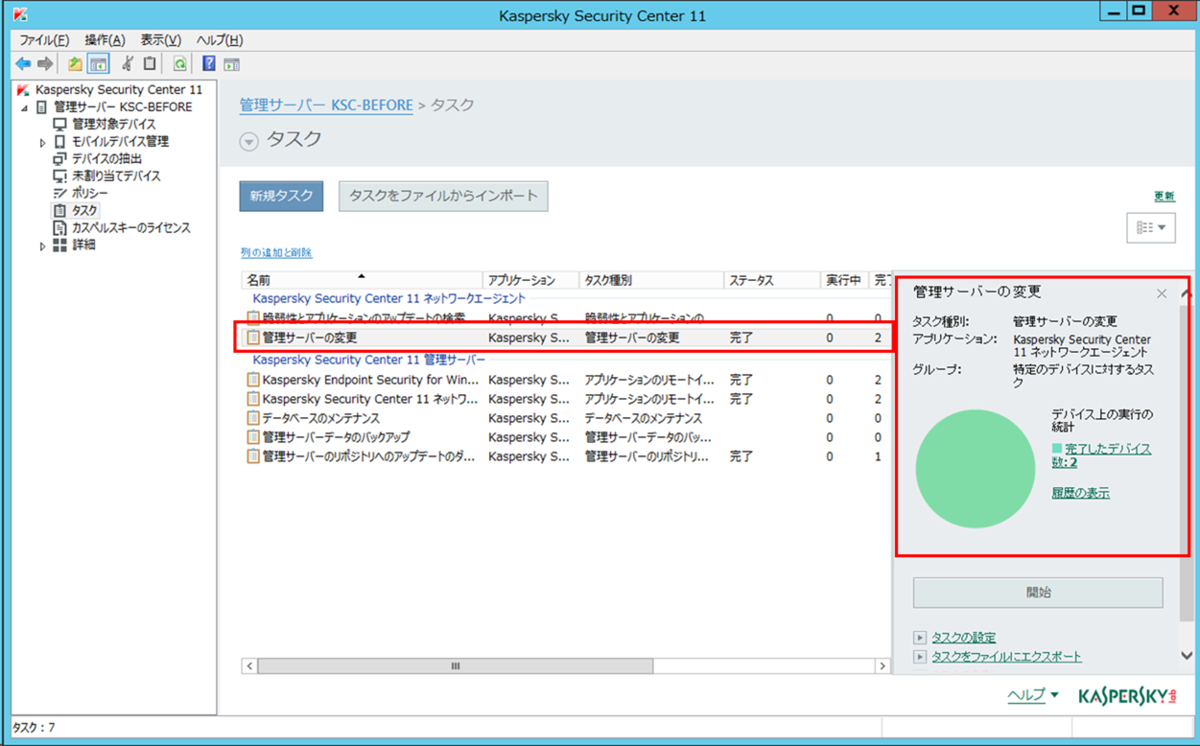
Task: Open カスペルスキーのライセンス in the tree
Action: pos(131,227)
